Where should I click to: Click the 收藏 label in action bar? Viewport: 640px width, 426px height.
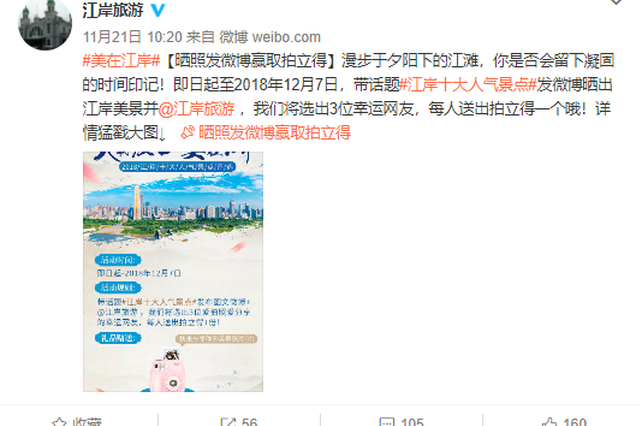(87, 422)
